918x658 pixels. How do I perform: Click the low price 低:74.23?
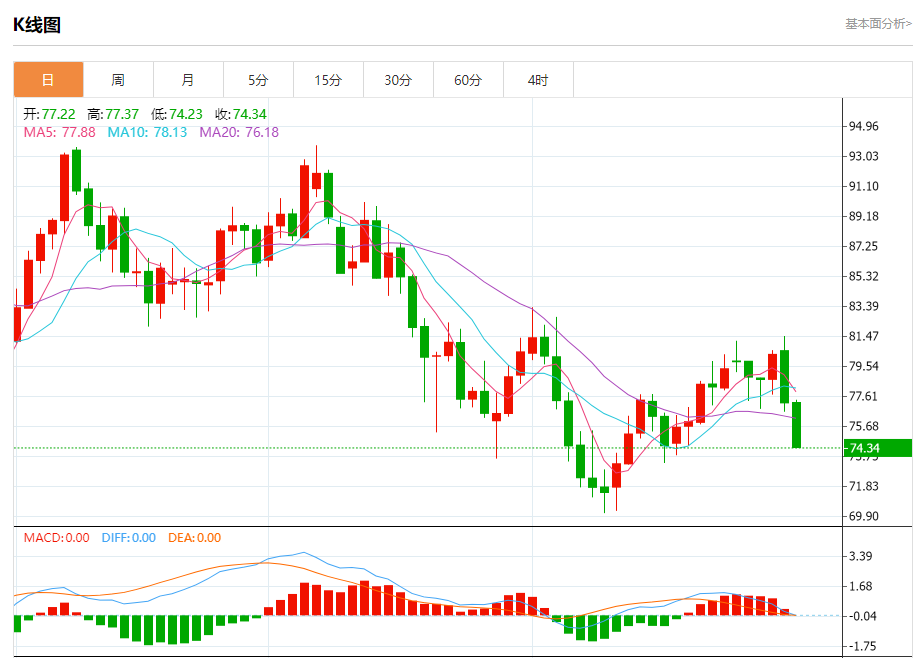177,114
